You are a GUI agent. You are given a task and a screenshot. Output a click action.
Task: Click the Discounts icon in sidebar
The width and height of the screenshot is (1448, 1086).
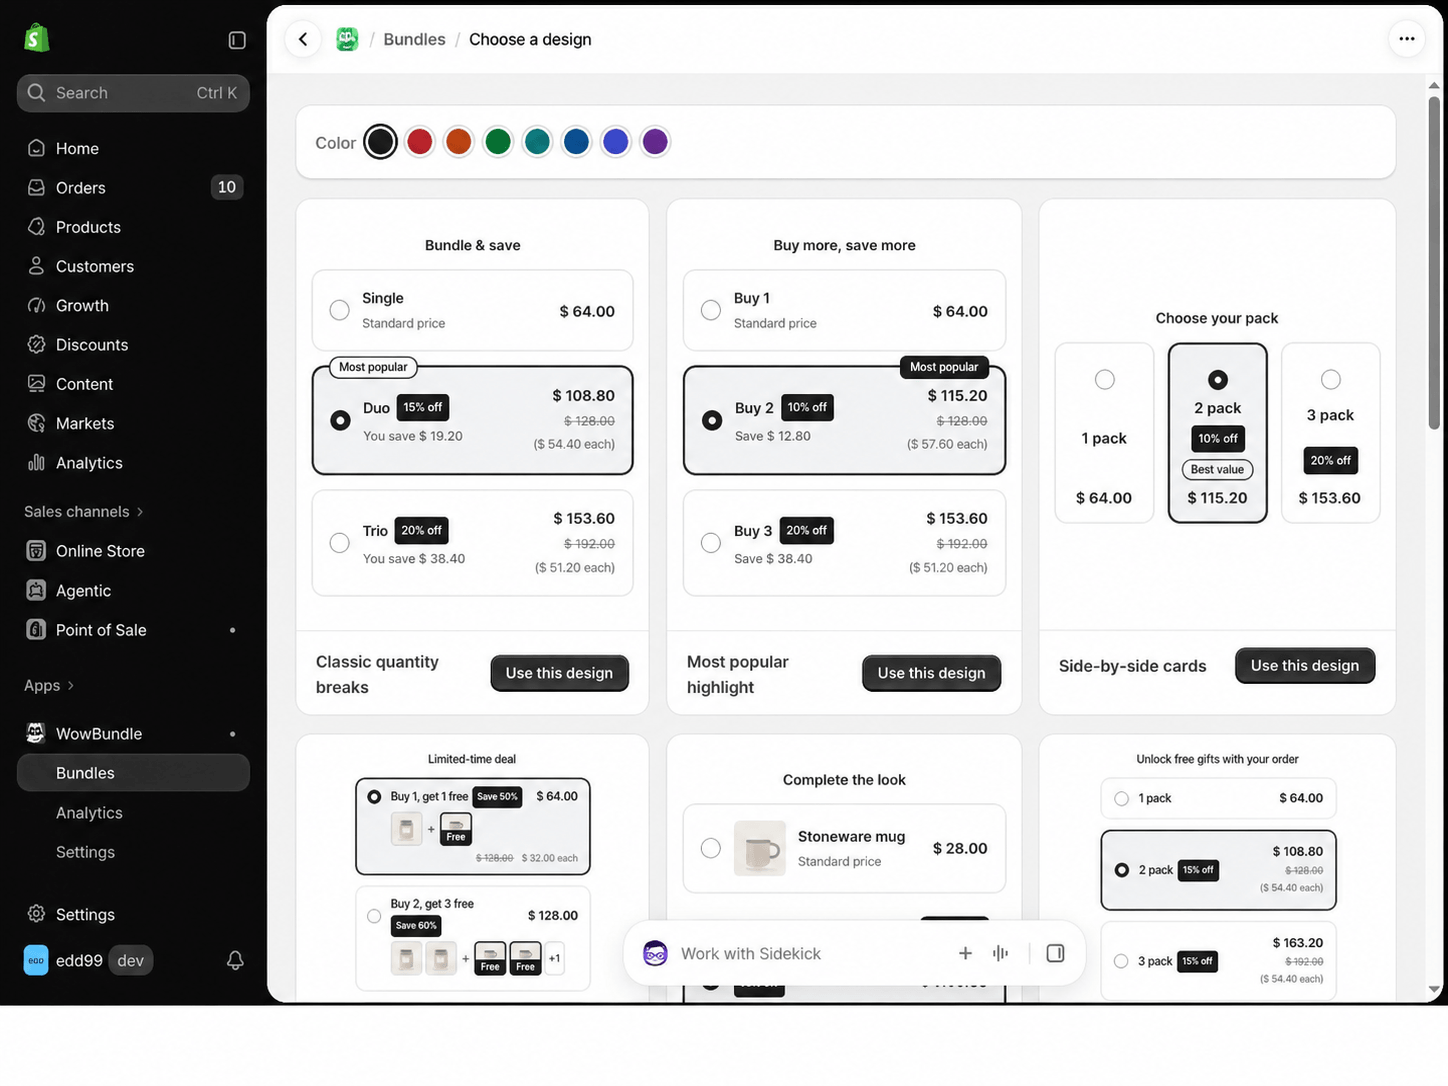37,344
